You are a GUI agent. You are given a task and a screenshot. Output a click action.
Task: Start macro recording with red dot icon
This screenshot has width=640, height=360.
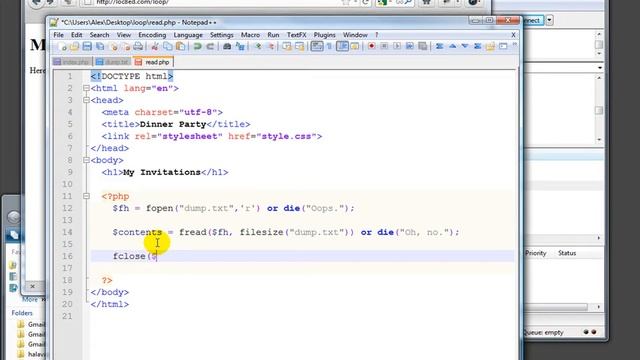(x=371, y=47)
